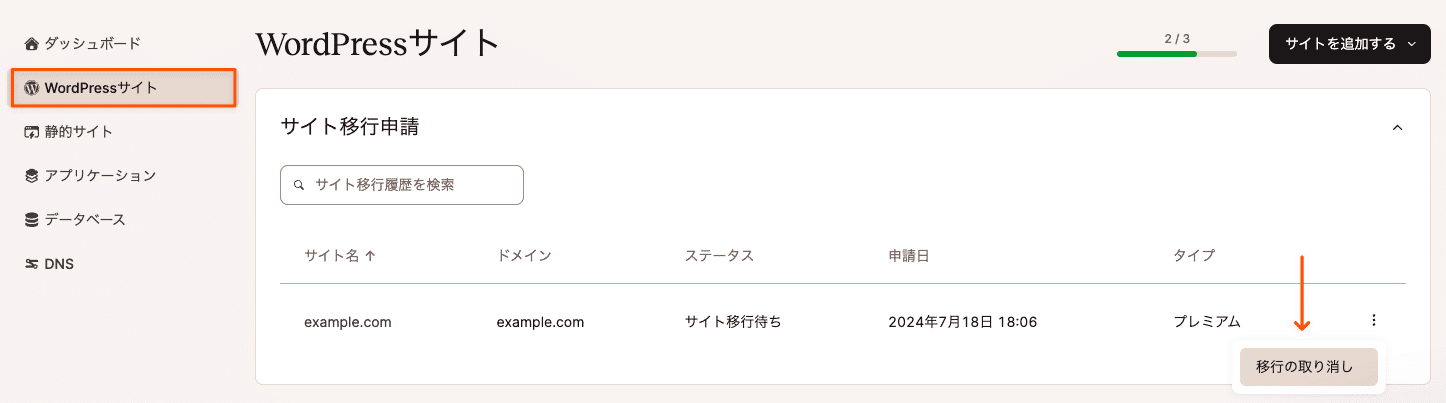The width and height of the screenshot is (1446, 403).
Task: Click the example.com site name
Action: pyautogui.click(x=348, y=322)
